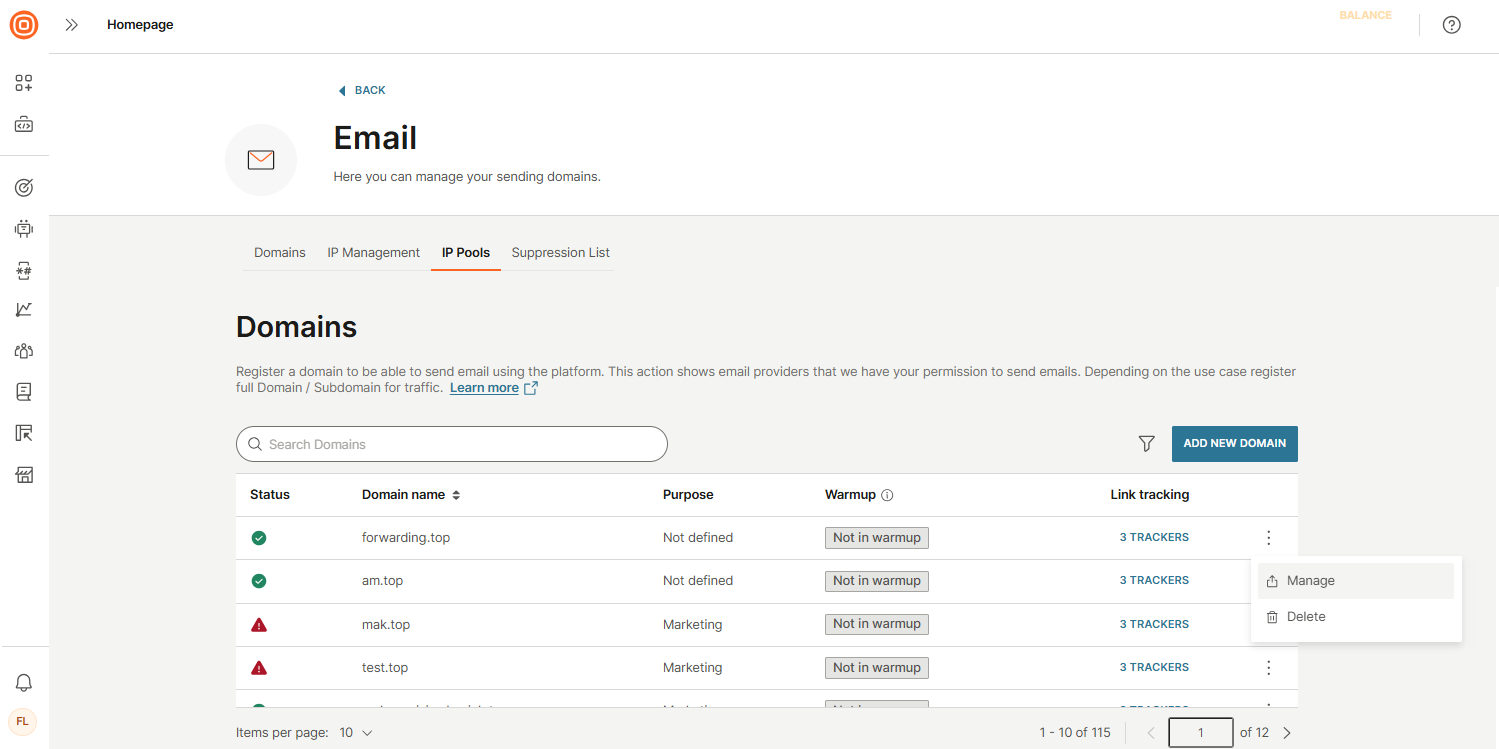
Task: Select the API/code icon in the sidebar
Action: pos(23,124)
